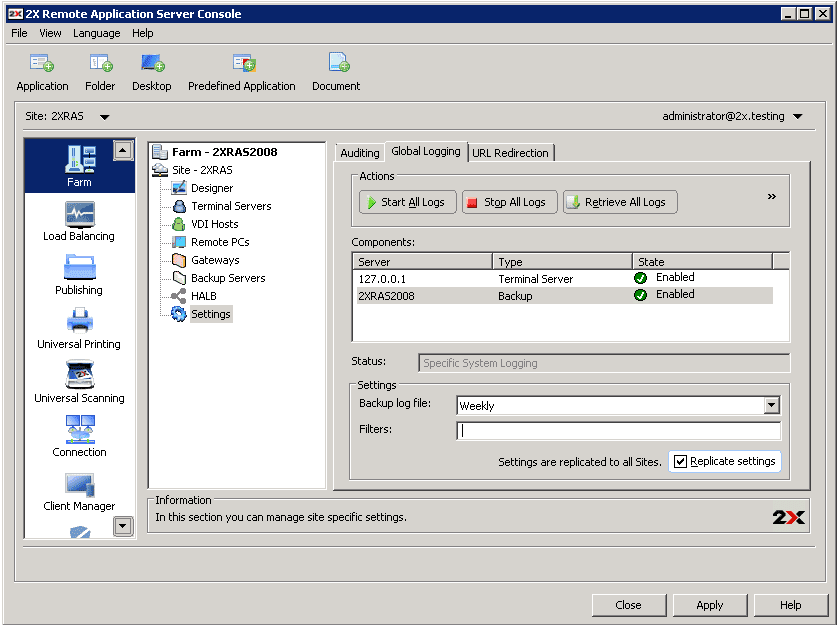Open the administrator@2x.testing dropdown

(798, 116)
